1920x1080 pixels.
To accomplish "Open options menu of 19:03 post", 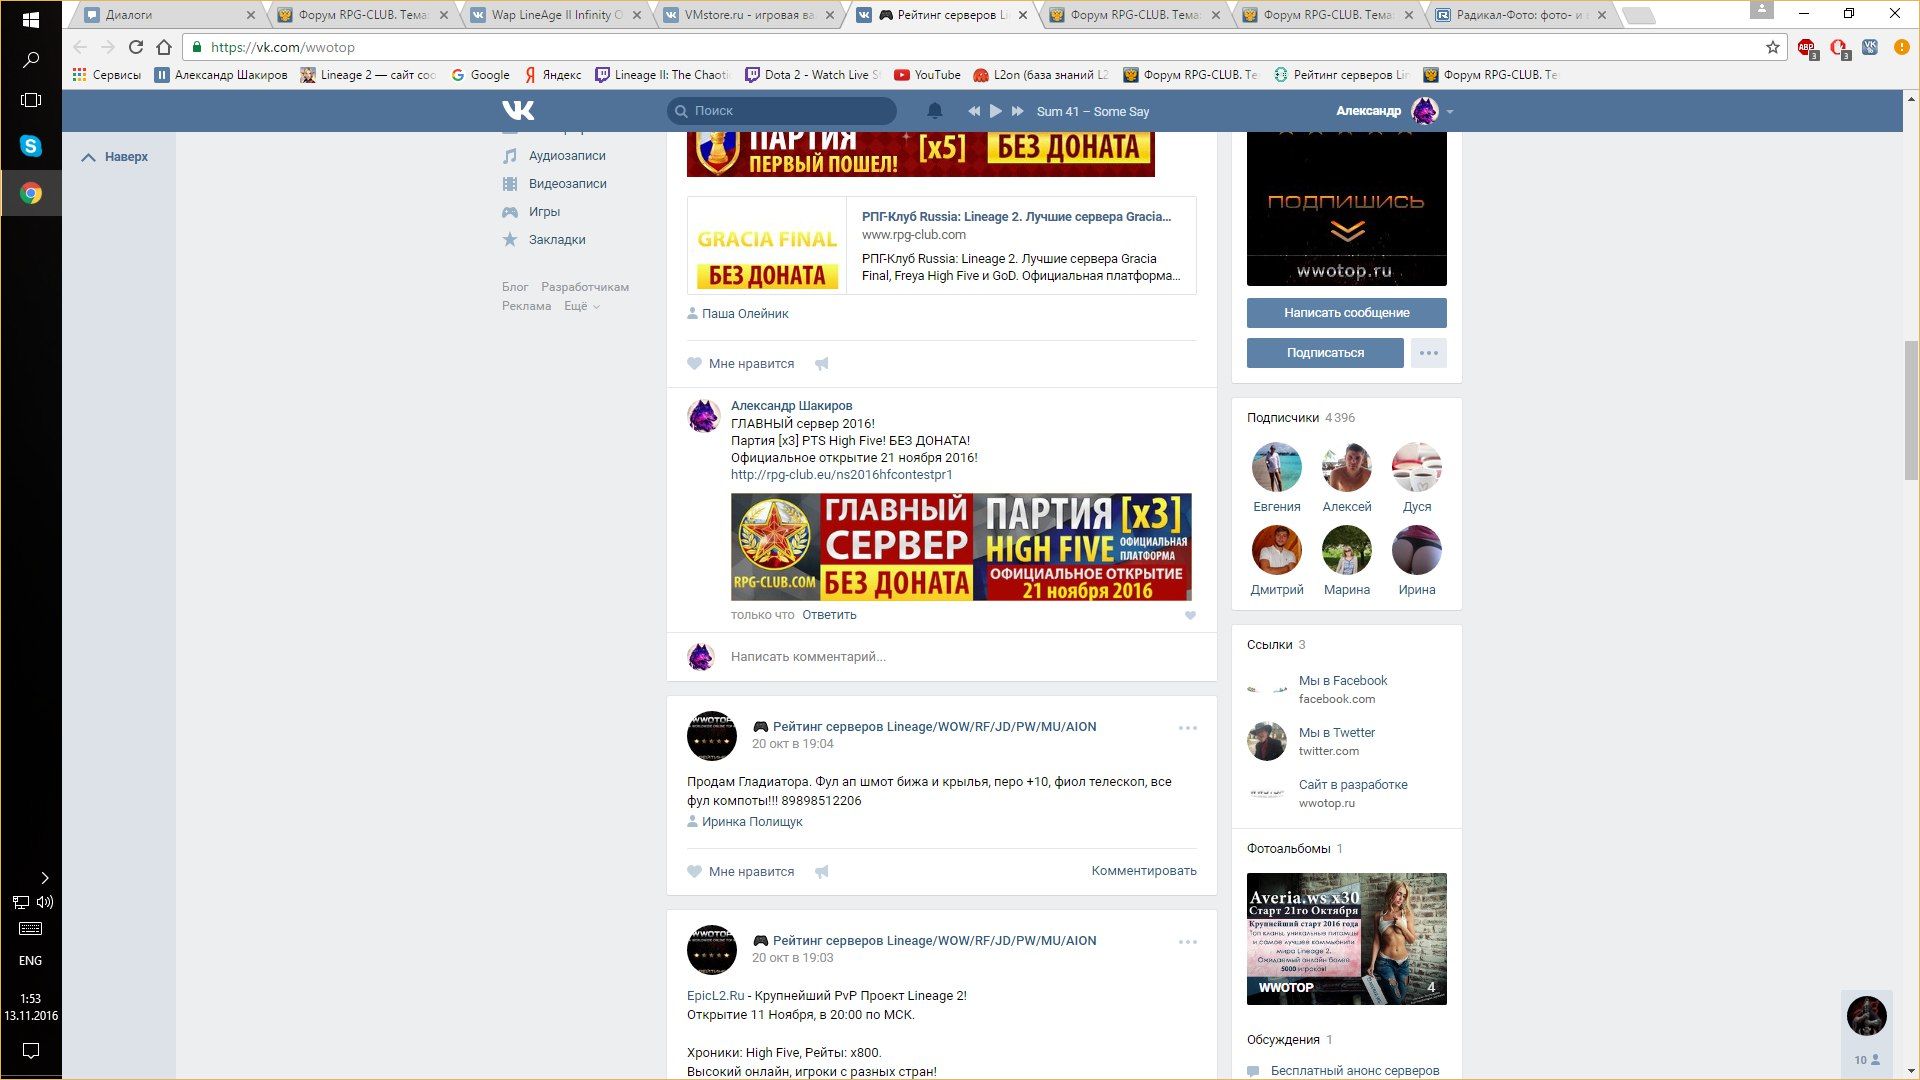I will click(1187, 942).
